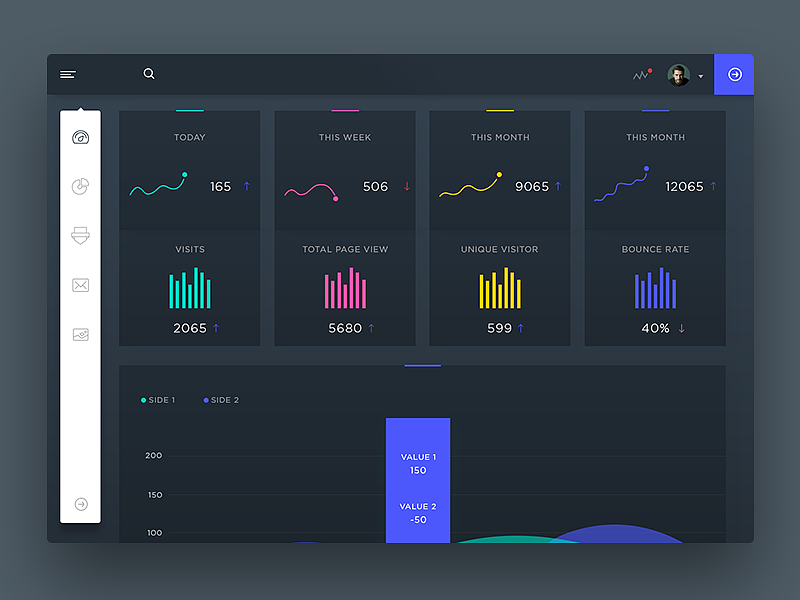800x600 pixels.
Task: Click the search magnifier icon
Action: click(x=149, y=74)
